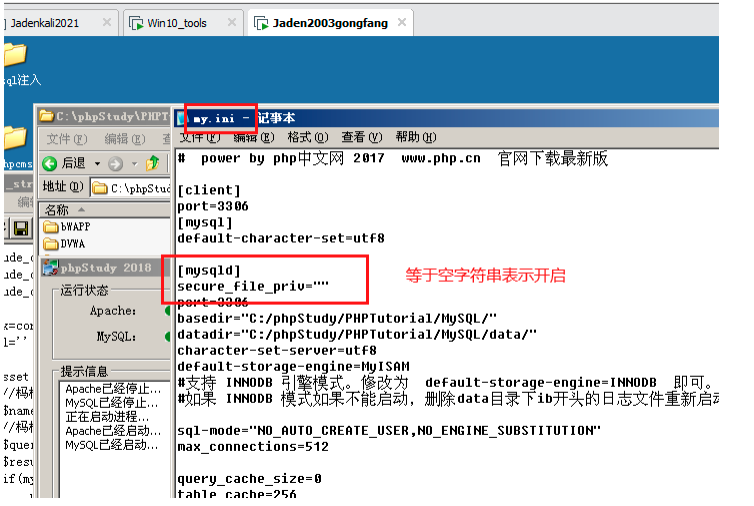Click the Forward arrow icon in Explorer
The image size is (754, 506).
pyautogui.click(x=115, y=163)
